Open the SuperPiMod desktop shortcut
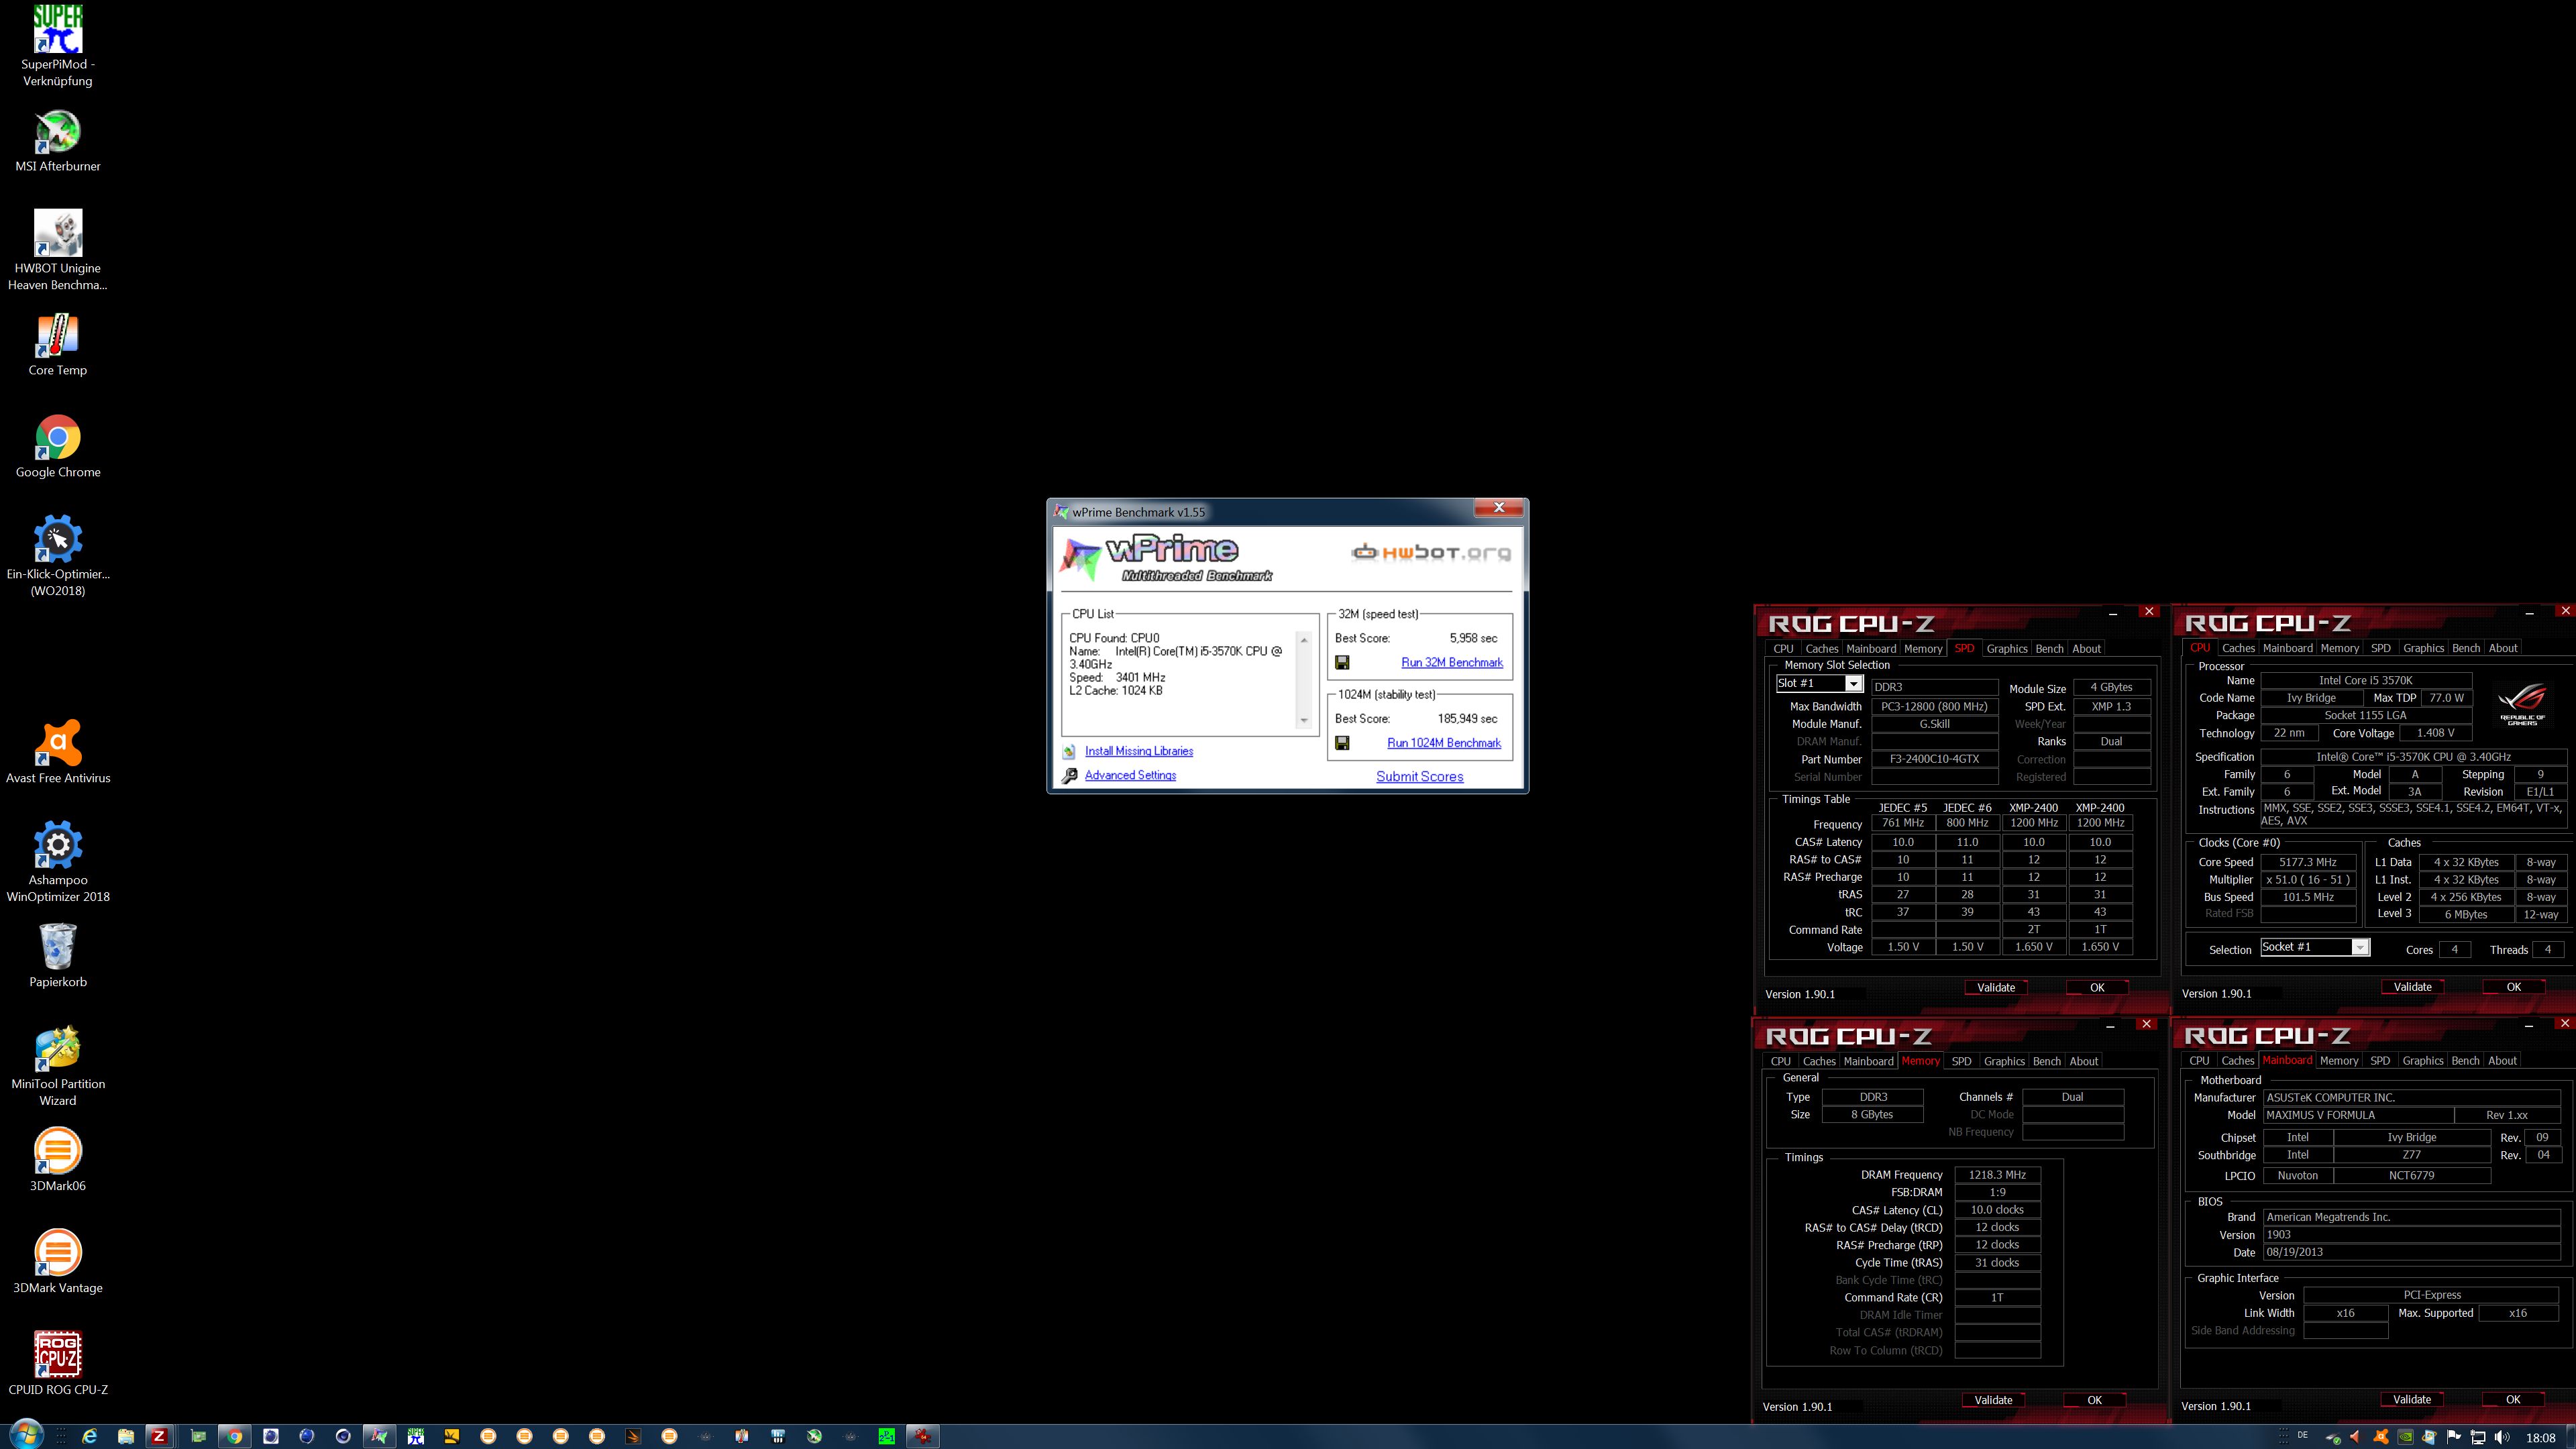2576x1449 pixels. 58,46
